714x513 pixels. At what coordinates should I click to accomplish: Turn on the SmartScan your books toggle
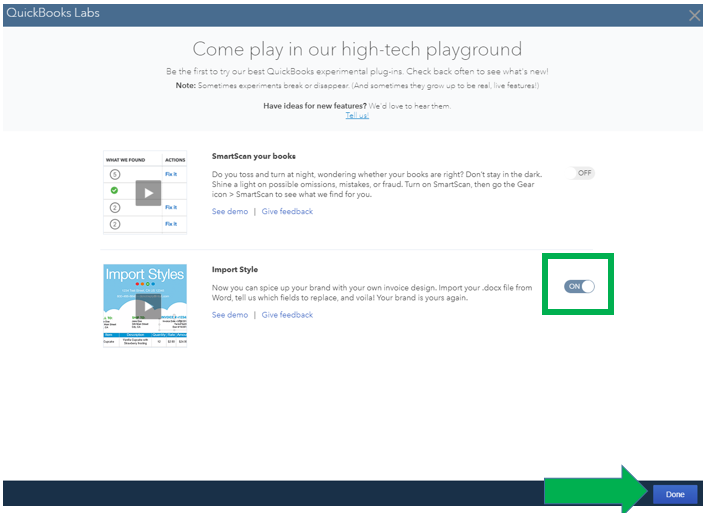coord(582,173)
